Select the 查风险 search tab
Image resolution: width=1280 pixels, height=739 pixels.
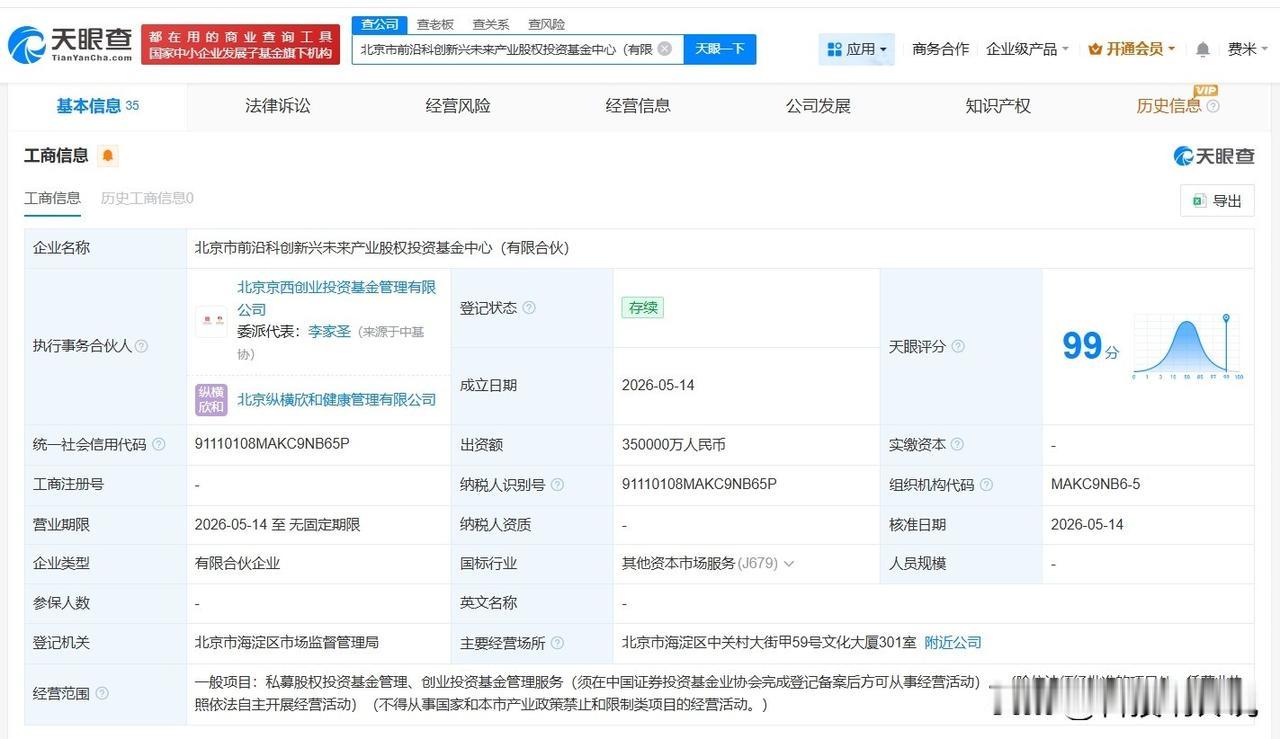tap(546, 24)
